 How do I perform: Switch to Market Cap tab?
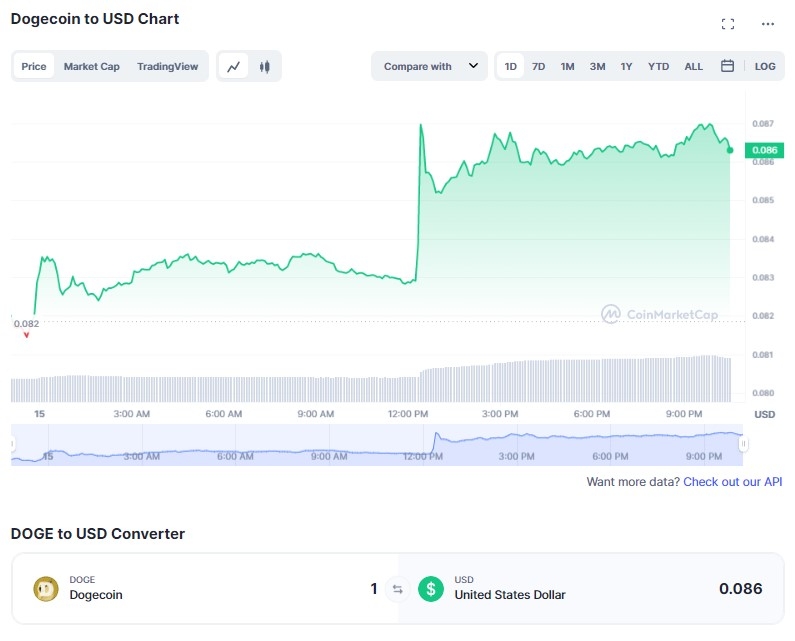92,66
